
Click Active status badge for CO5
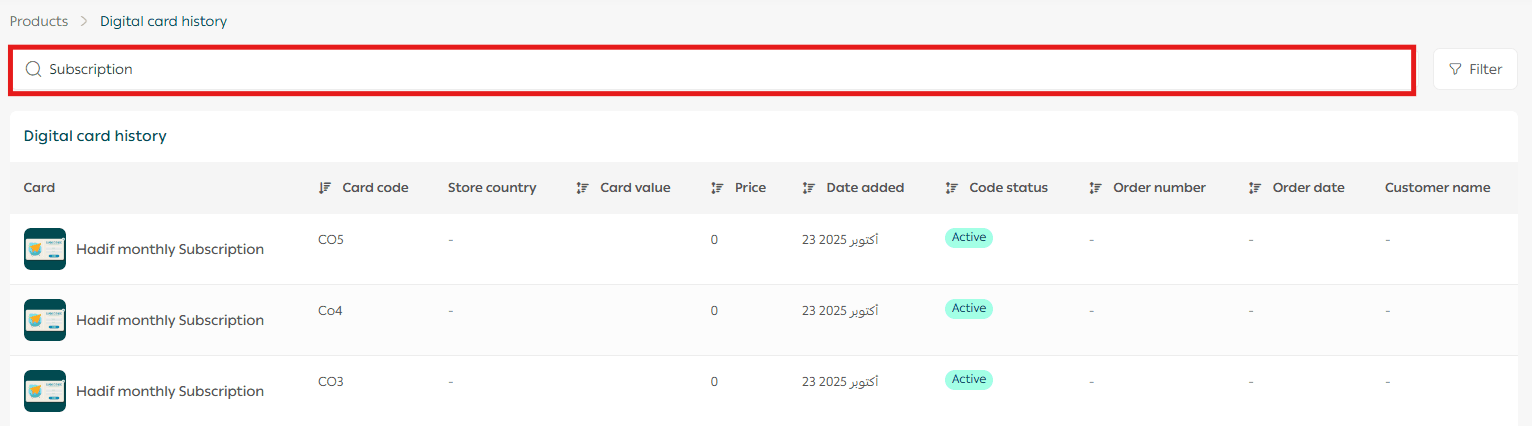pyautogui.click(x=968, y=237)
